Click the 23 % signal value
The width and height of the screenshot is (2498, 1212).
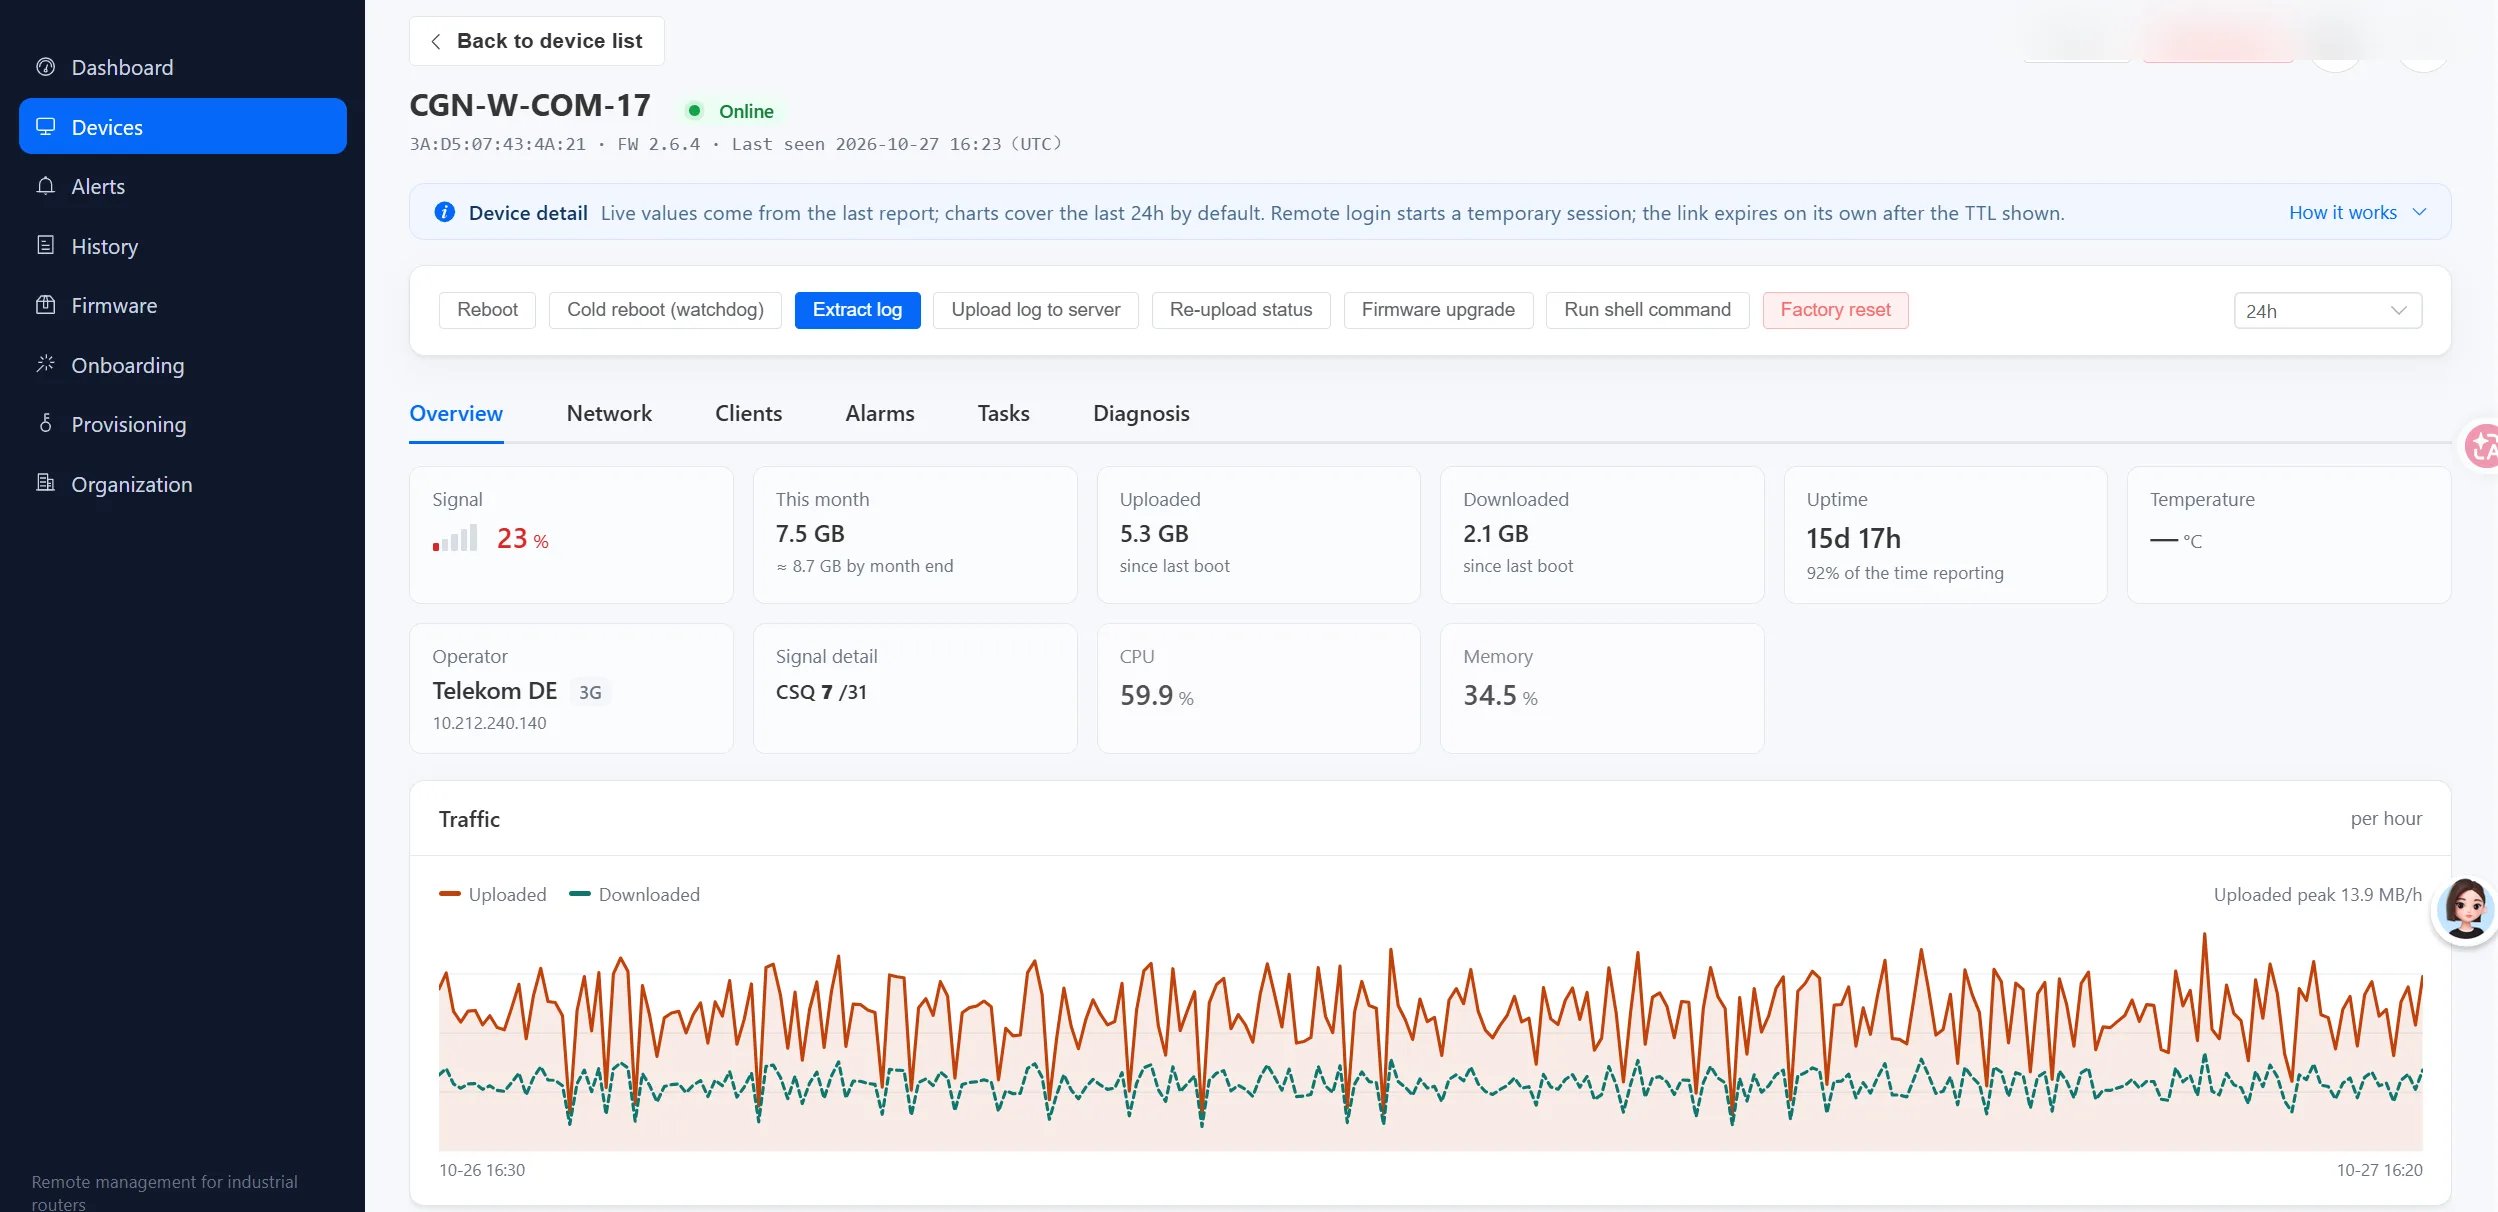(x=523, y=539)
